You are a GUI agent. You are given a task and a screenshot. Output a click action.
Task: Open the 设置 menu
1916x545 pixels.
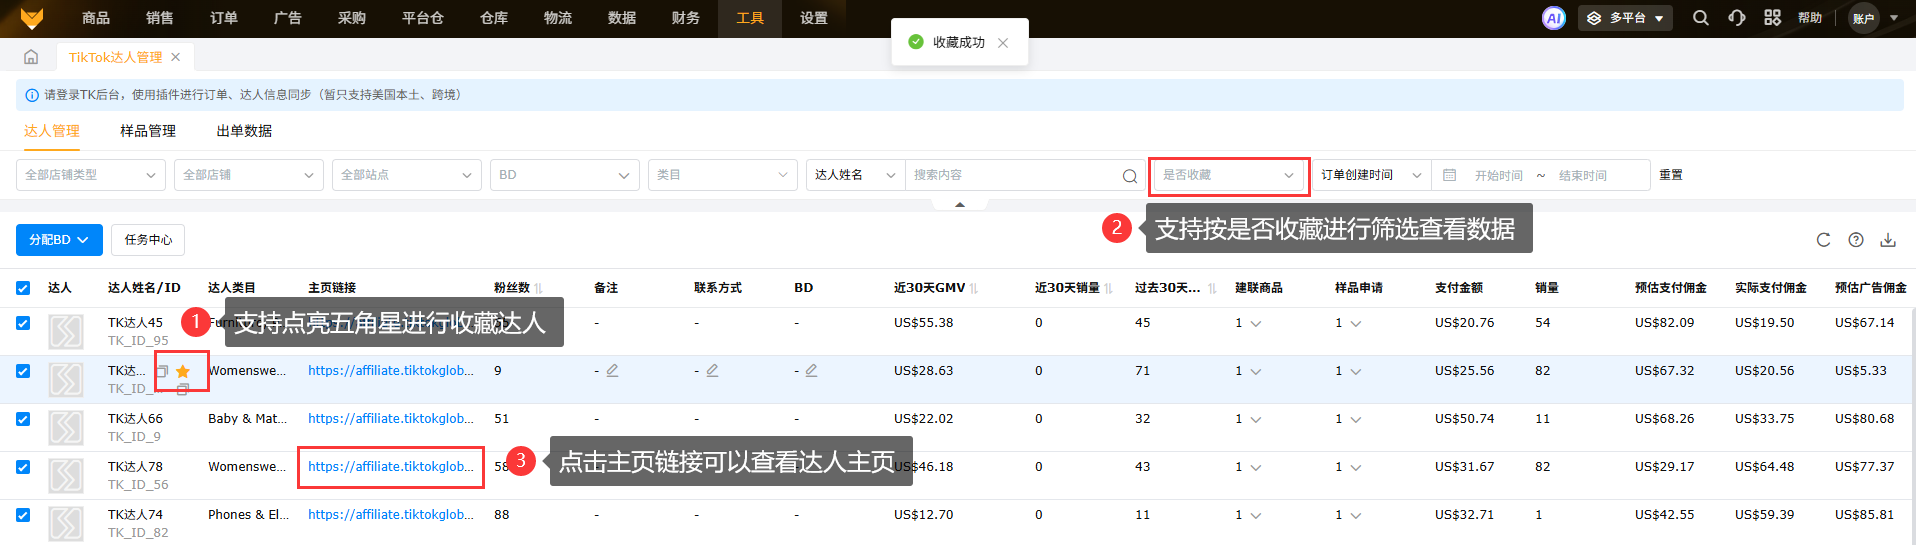814,18
